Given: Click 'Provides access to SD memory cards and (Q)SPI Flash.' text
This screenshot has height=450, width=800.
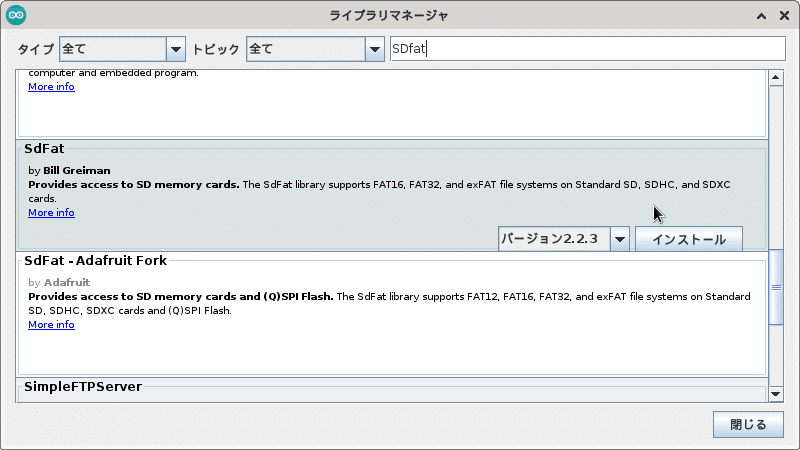Looking at the screenshot, I should coord(181,296).
